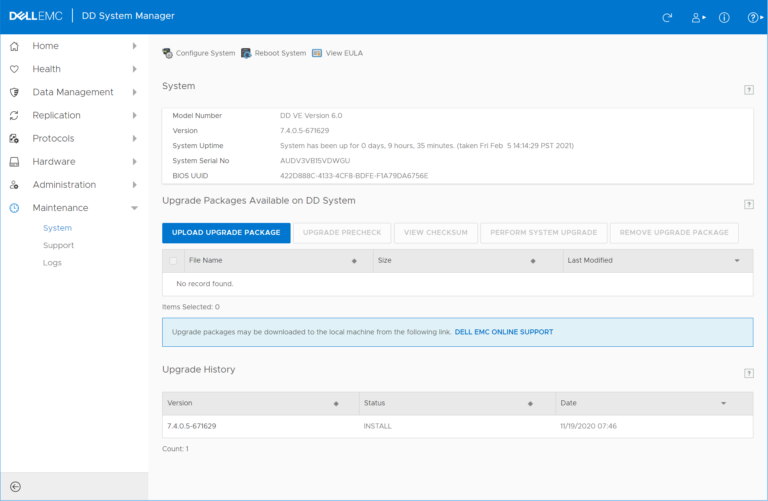Image resolution: width=768 pixels, height=501 pixels.
Task: Click the system serial AUDV3VB15VDWGU value
Action: pyautogui.click(x=315, y=161)
